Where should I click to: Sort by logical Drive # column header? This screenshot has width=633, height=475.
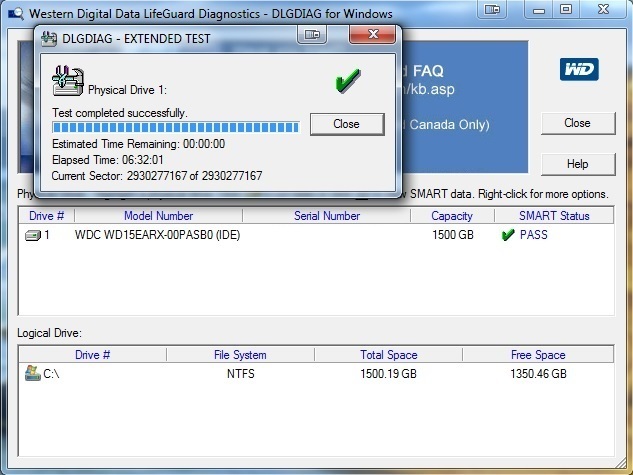click(x=92, y=355)
